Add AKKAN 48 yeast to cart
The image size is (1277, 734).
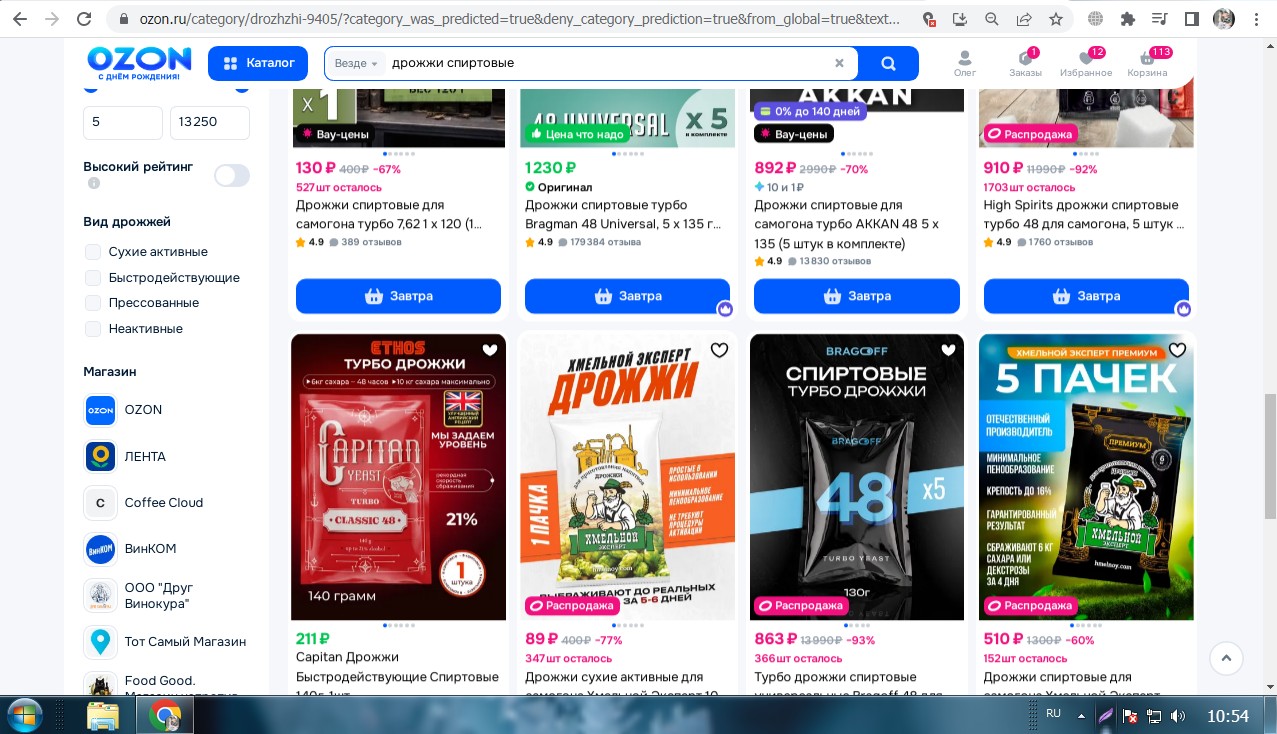(x=857, y=296)
